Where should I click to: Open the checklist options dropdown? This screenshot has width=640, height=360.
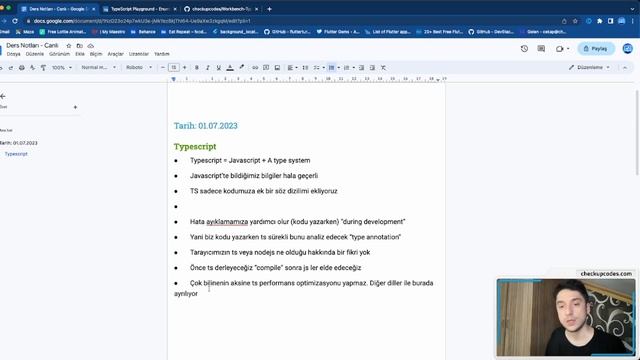[x=323, y=68]
